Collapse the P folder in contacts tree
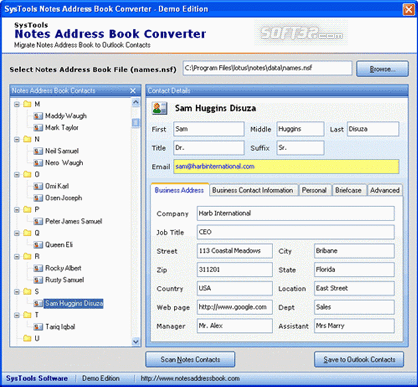The height and width of the screenshot is (388, 419). (x=17, y=210)
